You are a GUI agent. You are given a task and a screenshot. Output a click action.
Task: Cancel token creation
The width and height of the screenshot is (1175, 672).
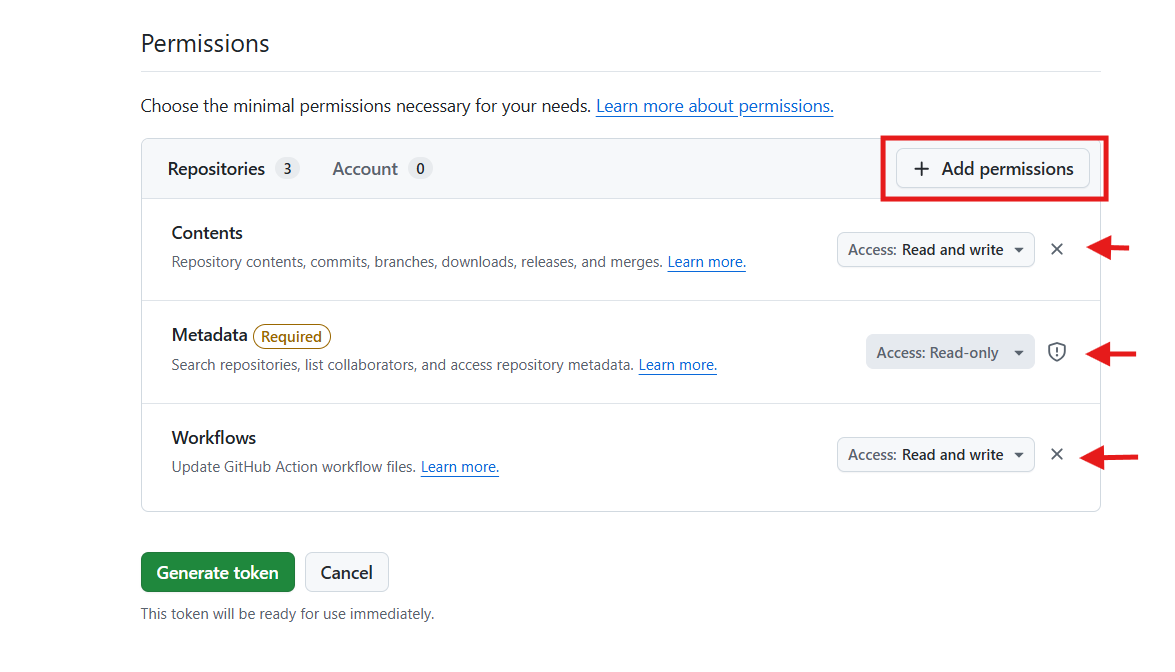pyautogui.click(x=346, y=572)
